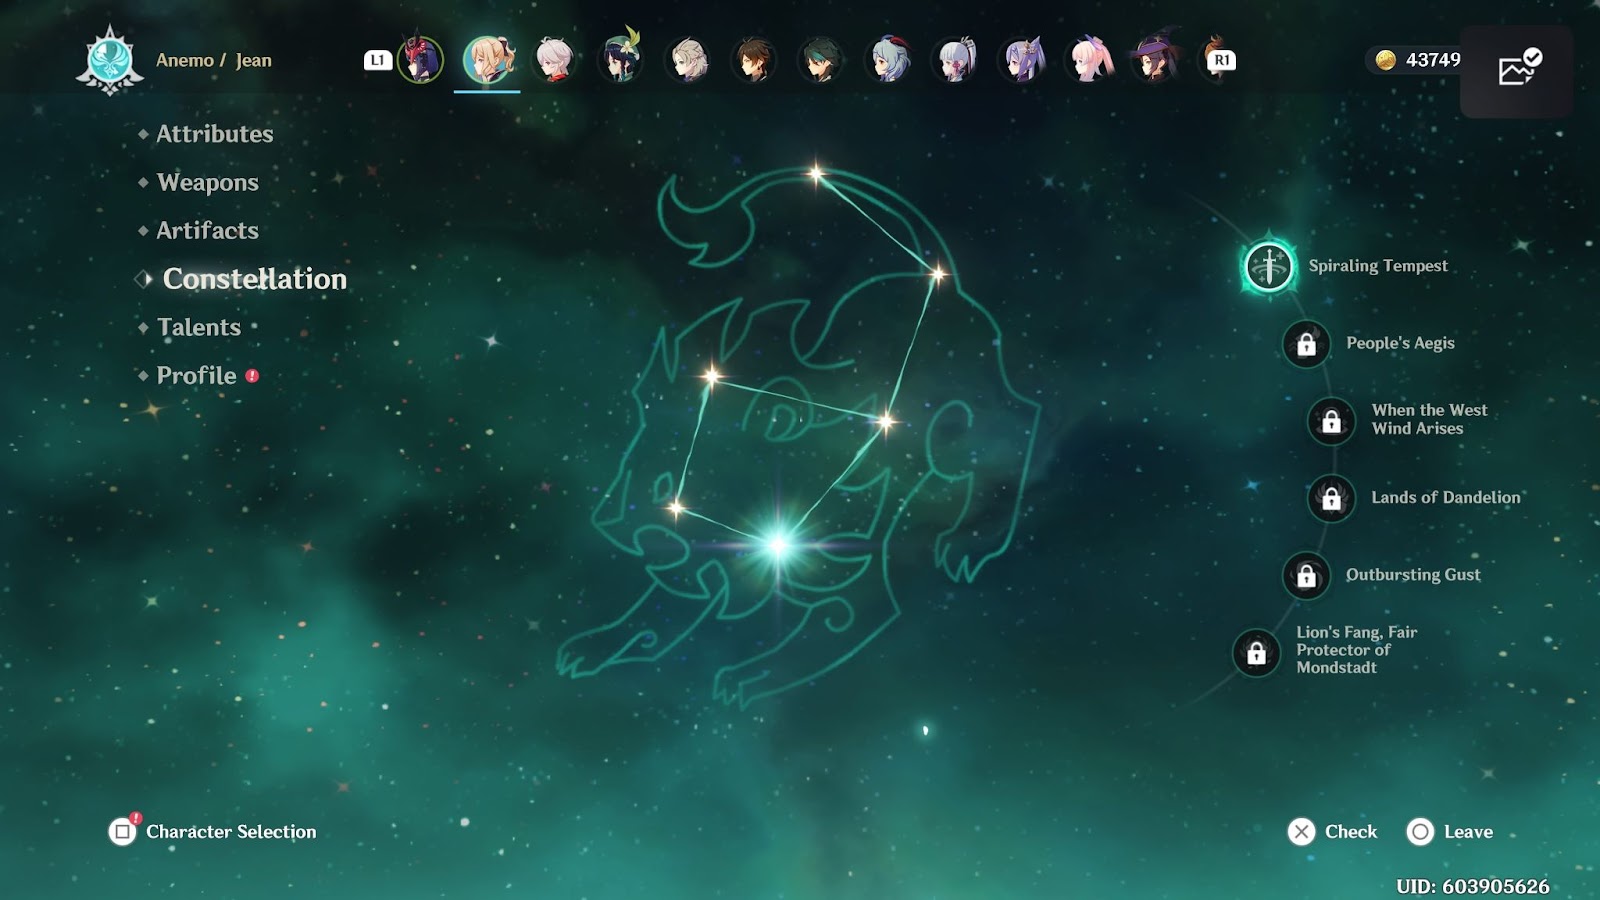The height and width of the screenshot is (900, 1600).
Task: Click the R1 next character button
Action: pyautogui.click(x=1222, y=60)
